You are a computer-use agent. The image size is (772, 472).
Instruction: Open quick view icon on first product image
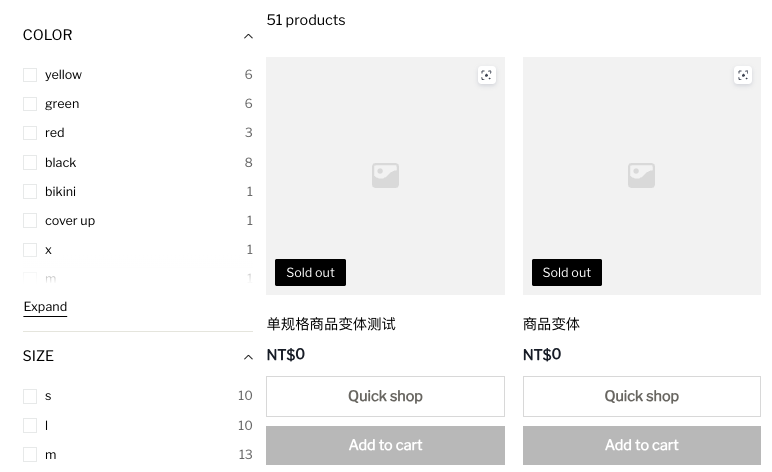(x=486, y=75)
